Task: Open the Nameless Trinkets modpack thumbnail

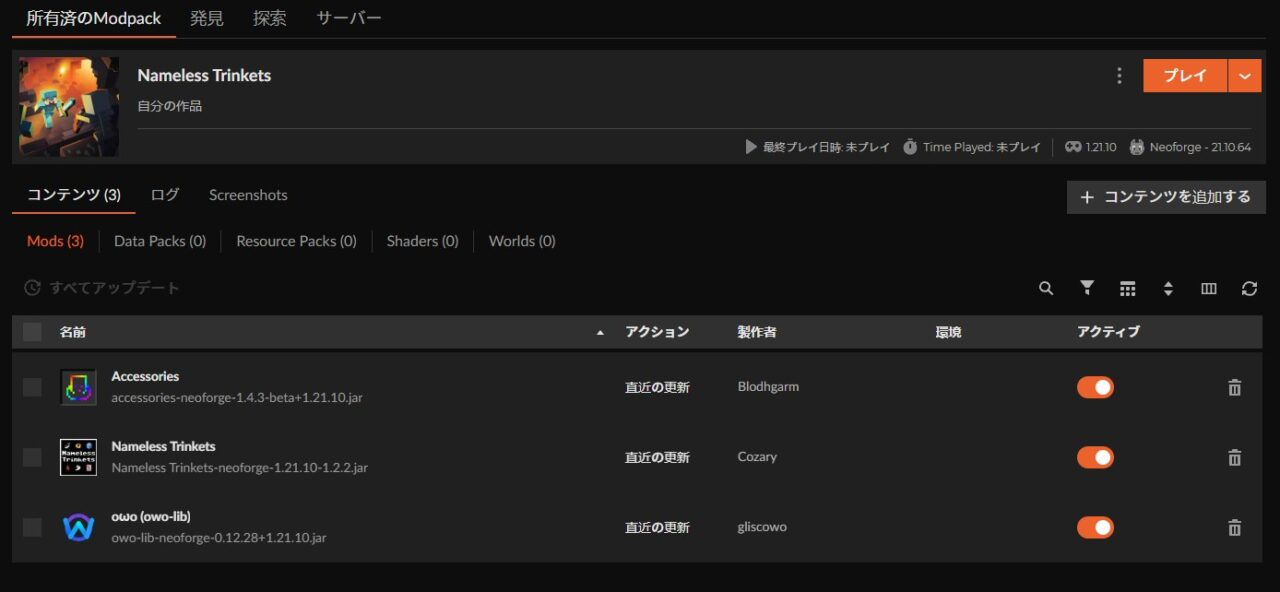Action: click(x=68, y=107)
